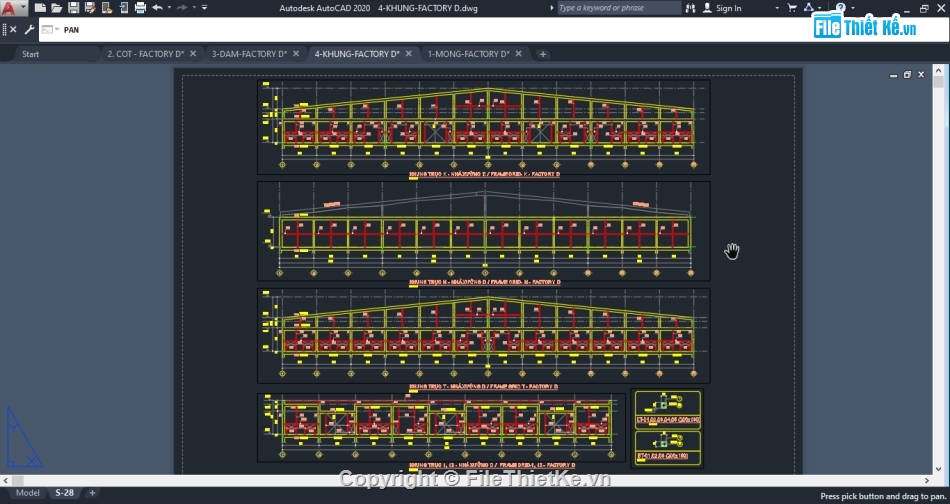Click the Redo arrow icon

[x=182, y=8]
